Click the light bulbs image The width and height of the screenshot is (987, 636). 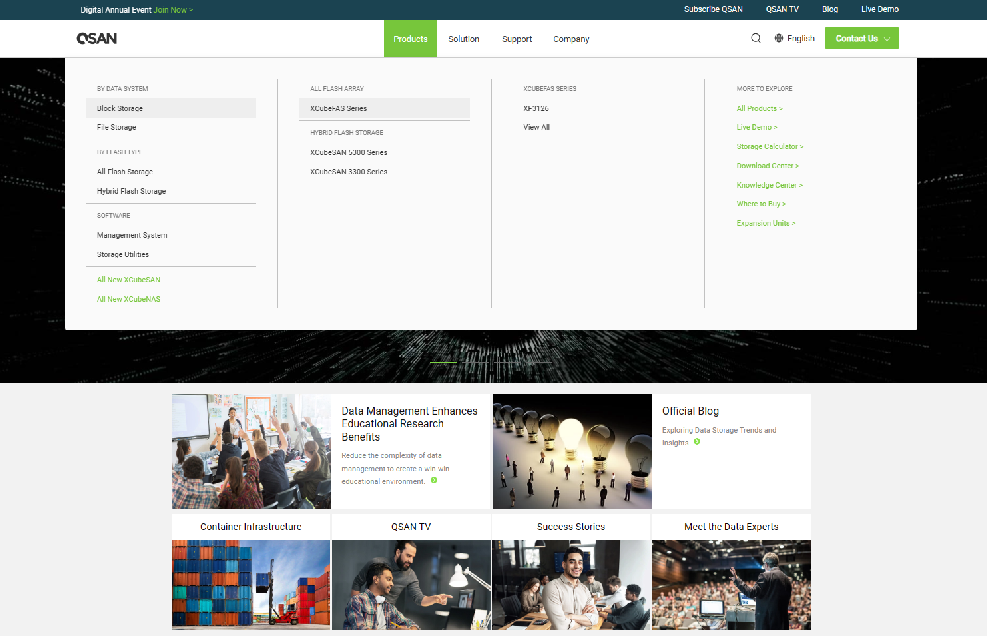click(572, 451)
